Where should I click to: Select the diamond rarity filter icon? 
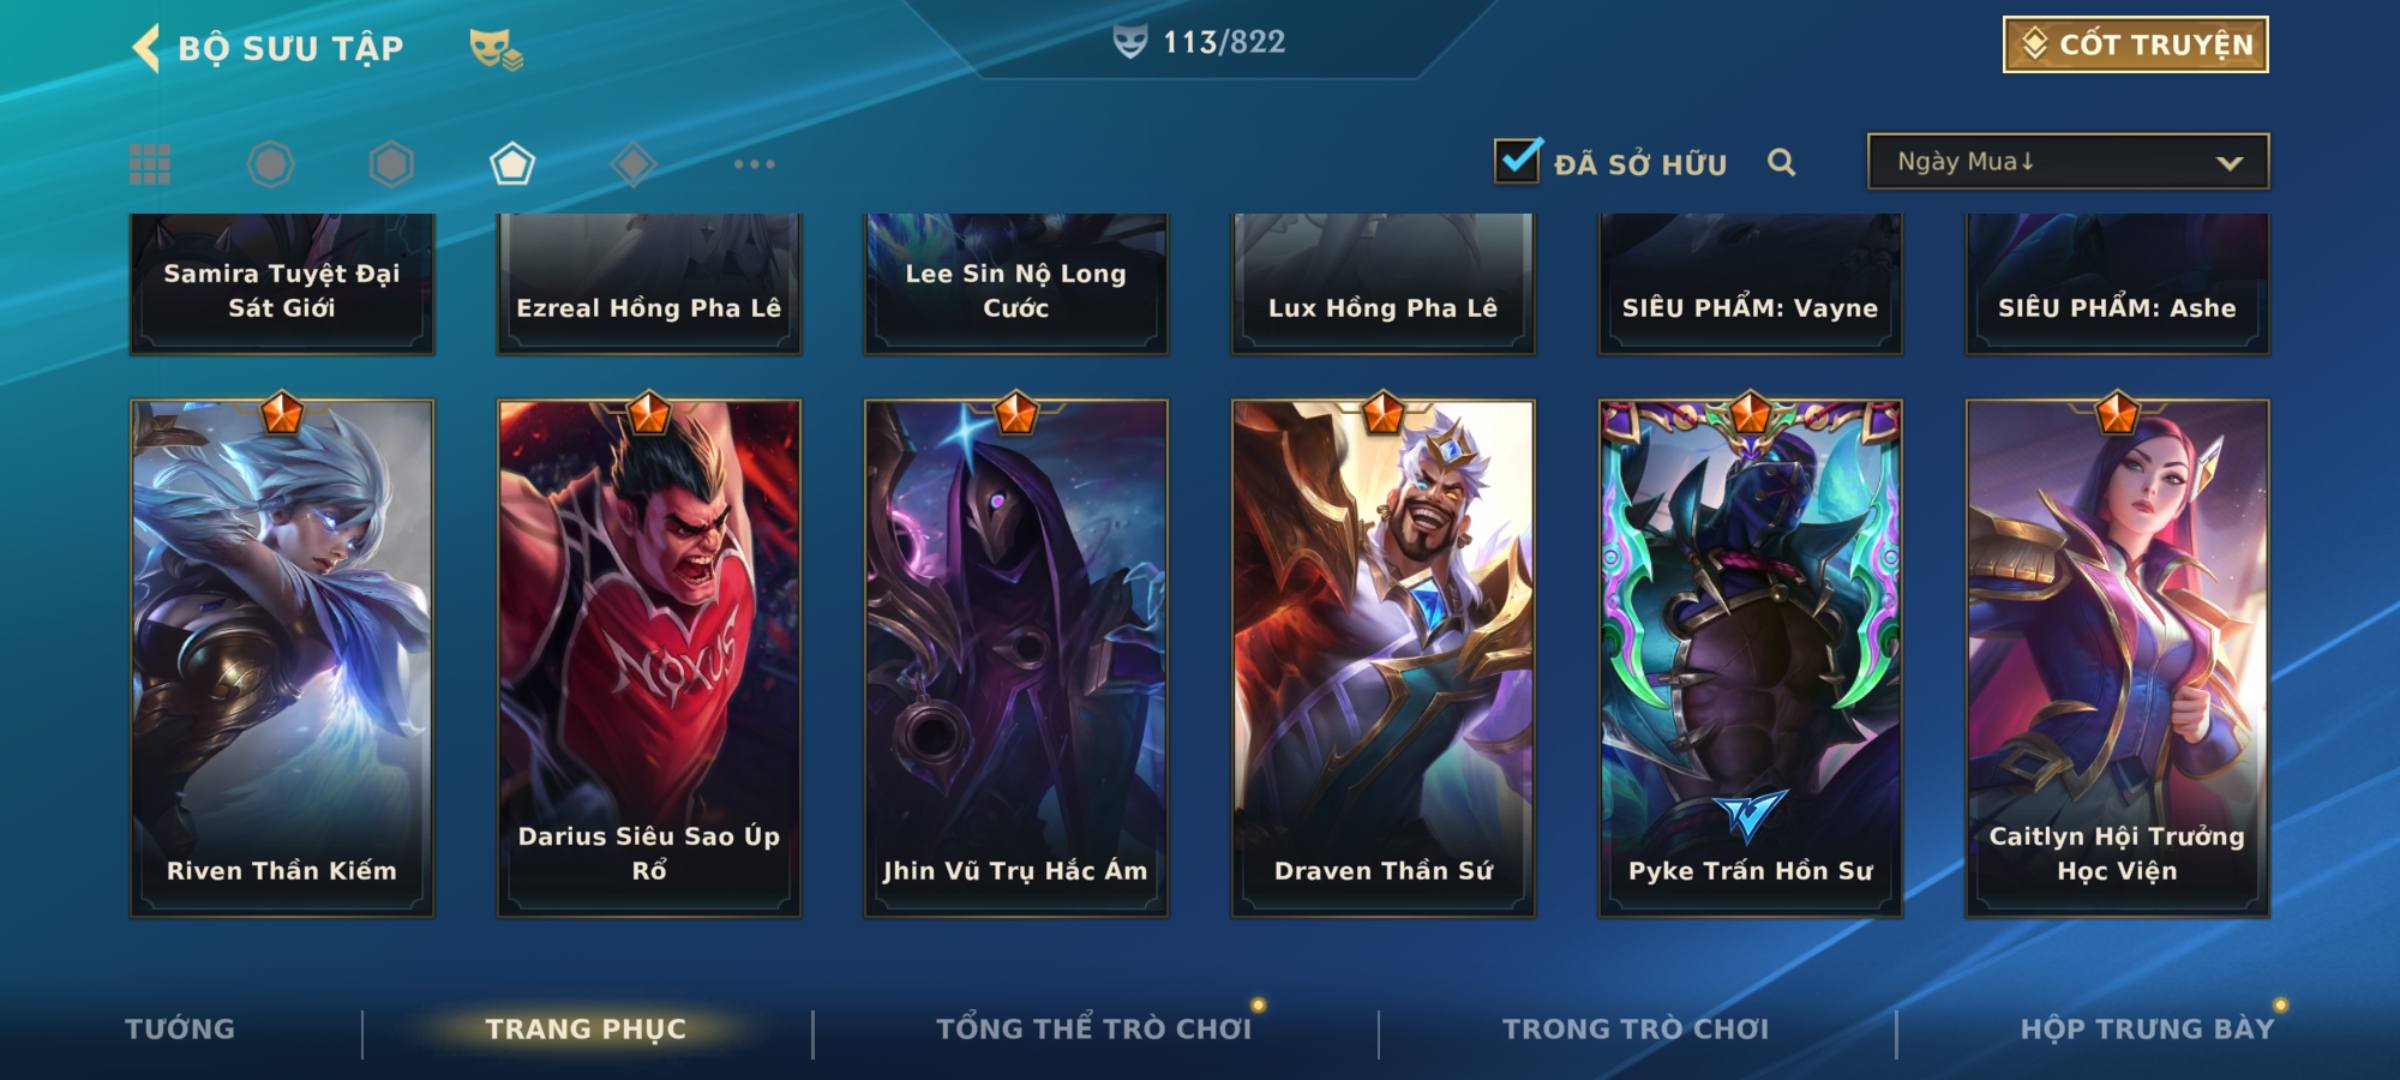pos(633,164)
